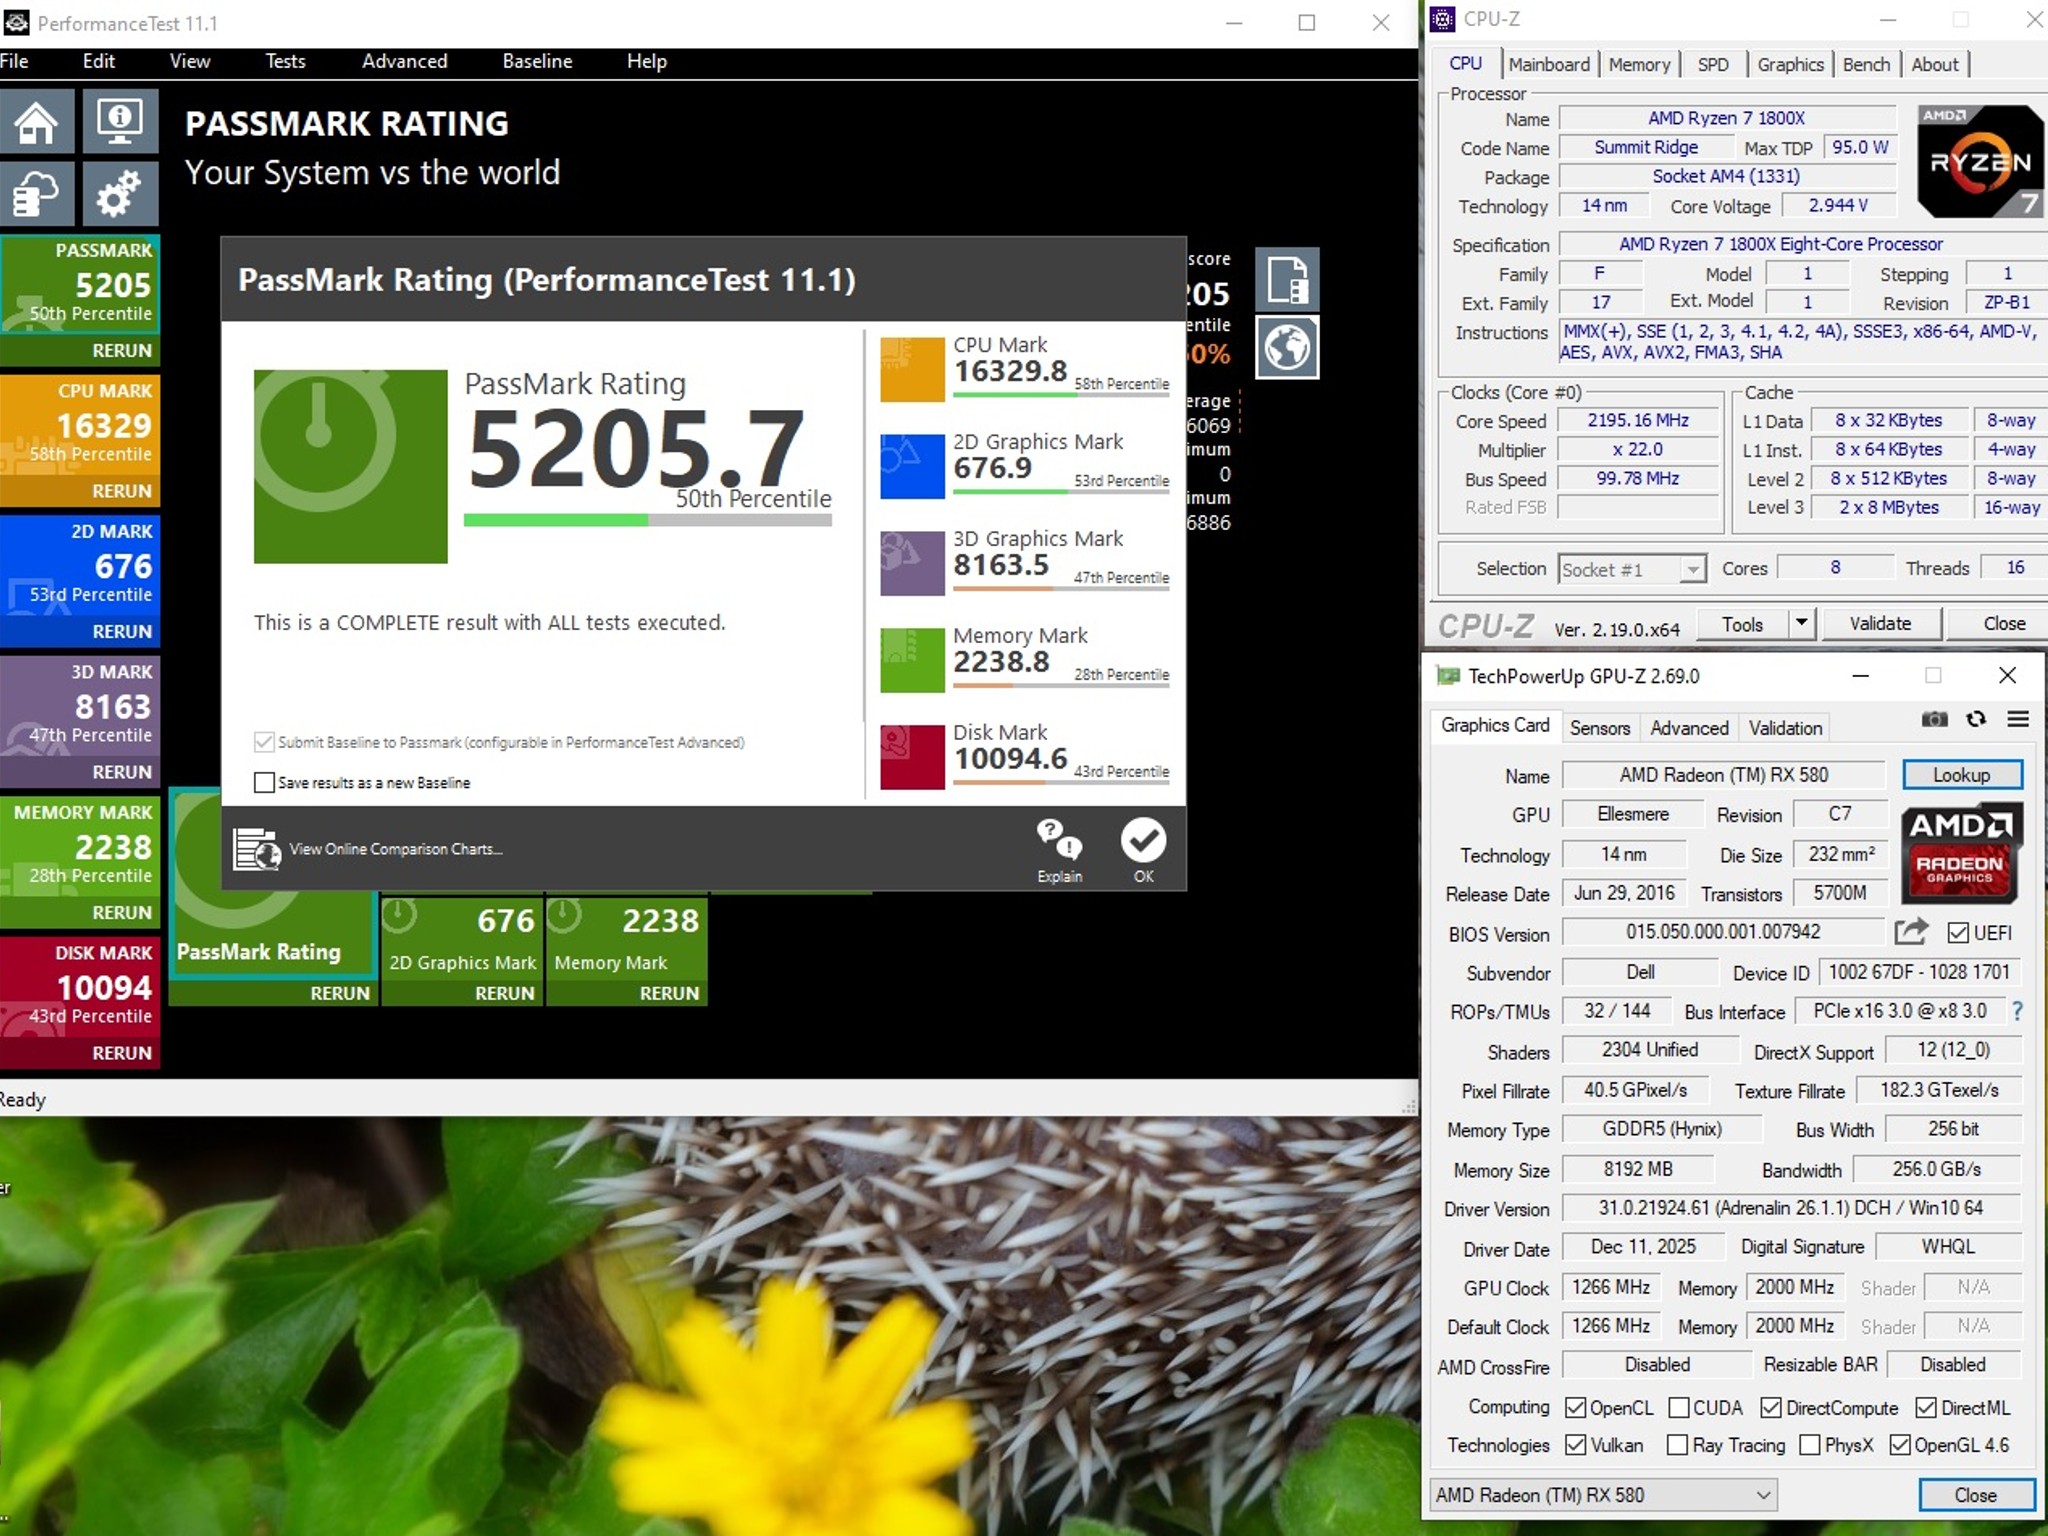Image resolution: width=2048 pixels, height=1536 pixels.
Task: Toggle the UEFI checkbox in GPU-Z
Action: pos(1958,933)
